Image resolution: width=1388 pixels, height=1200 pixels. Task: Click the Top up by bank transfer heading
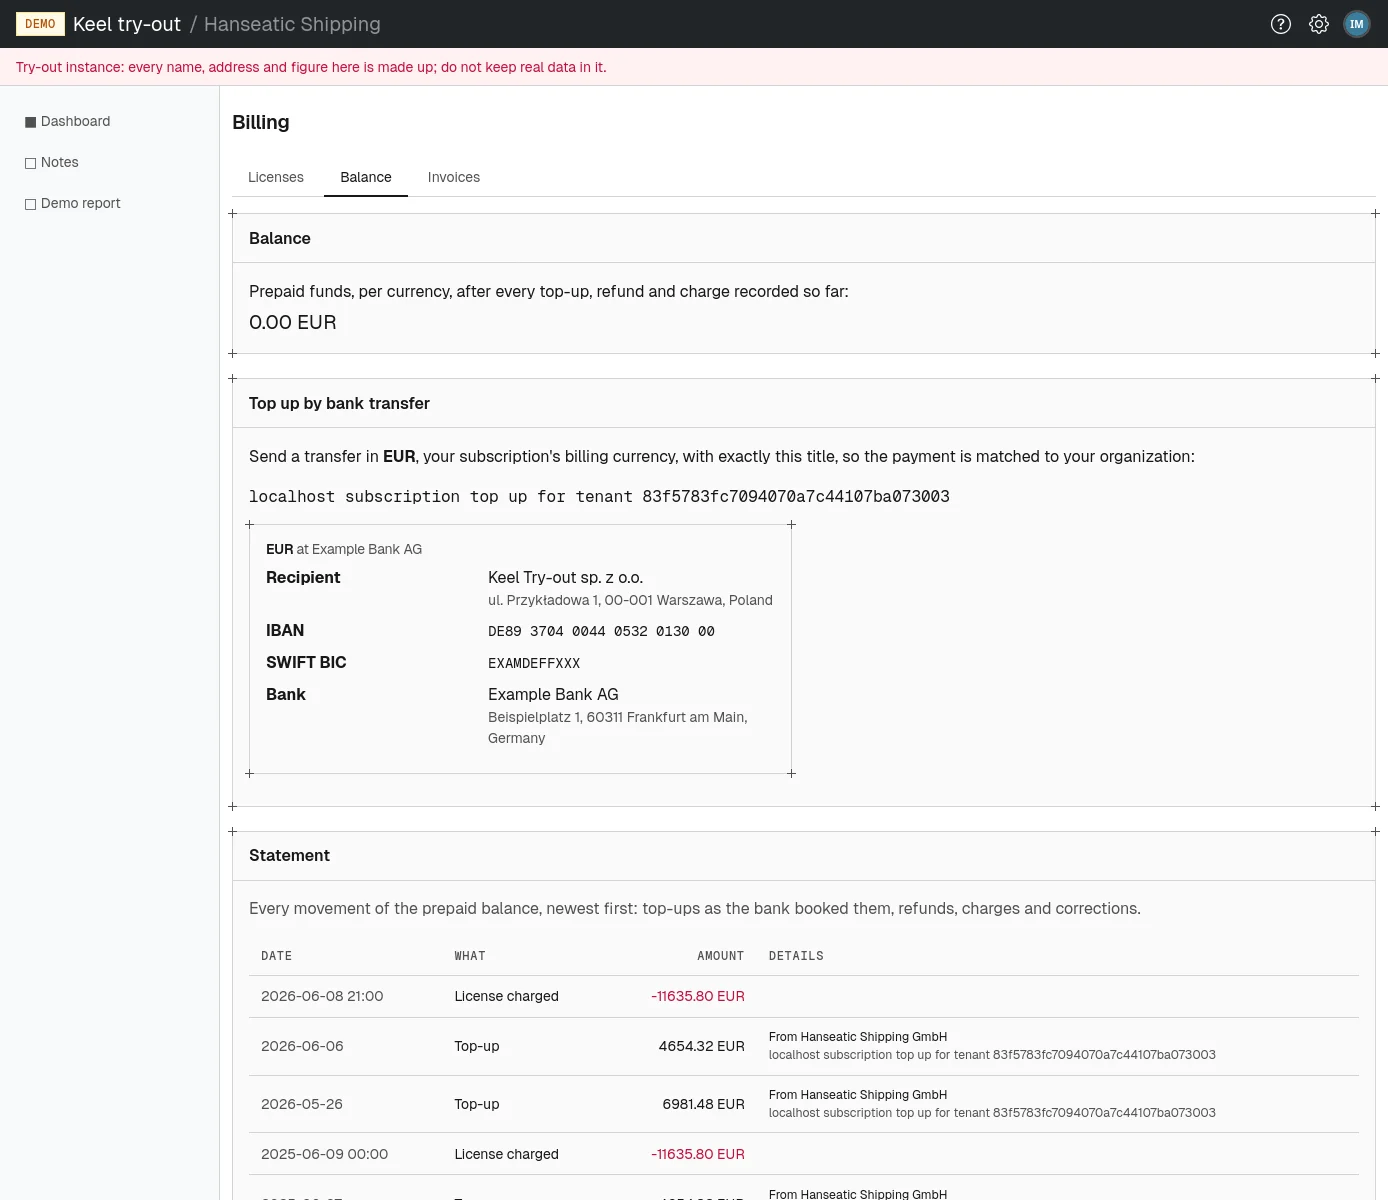tap(339, 403)
